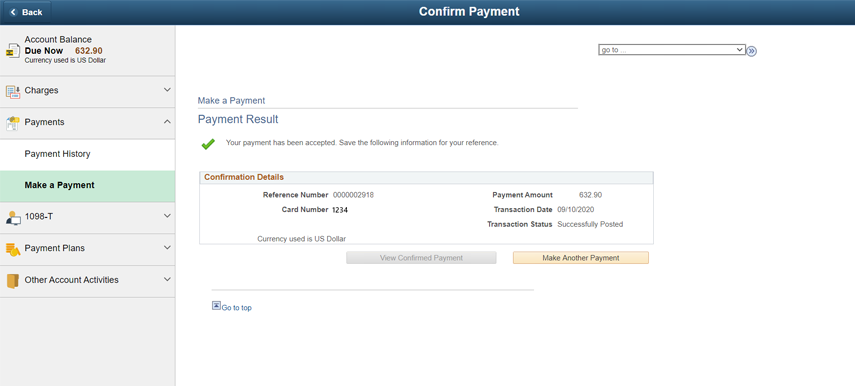Expand Other Account Activities chevron
The height and width of the screenshot is (386, 855).
(x=167, y=279)
